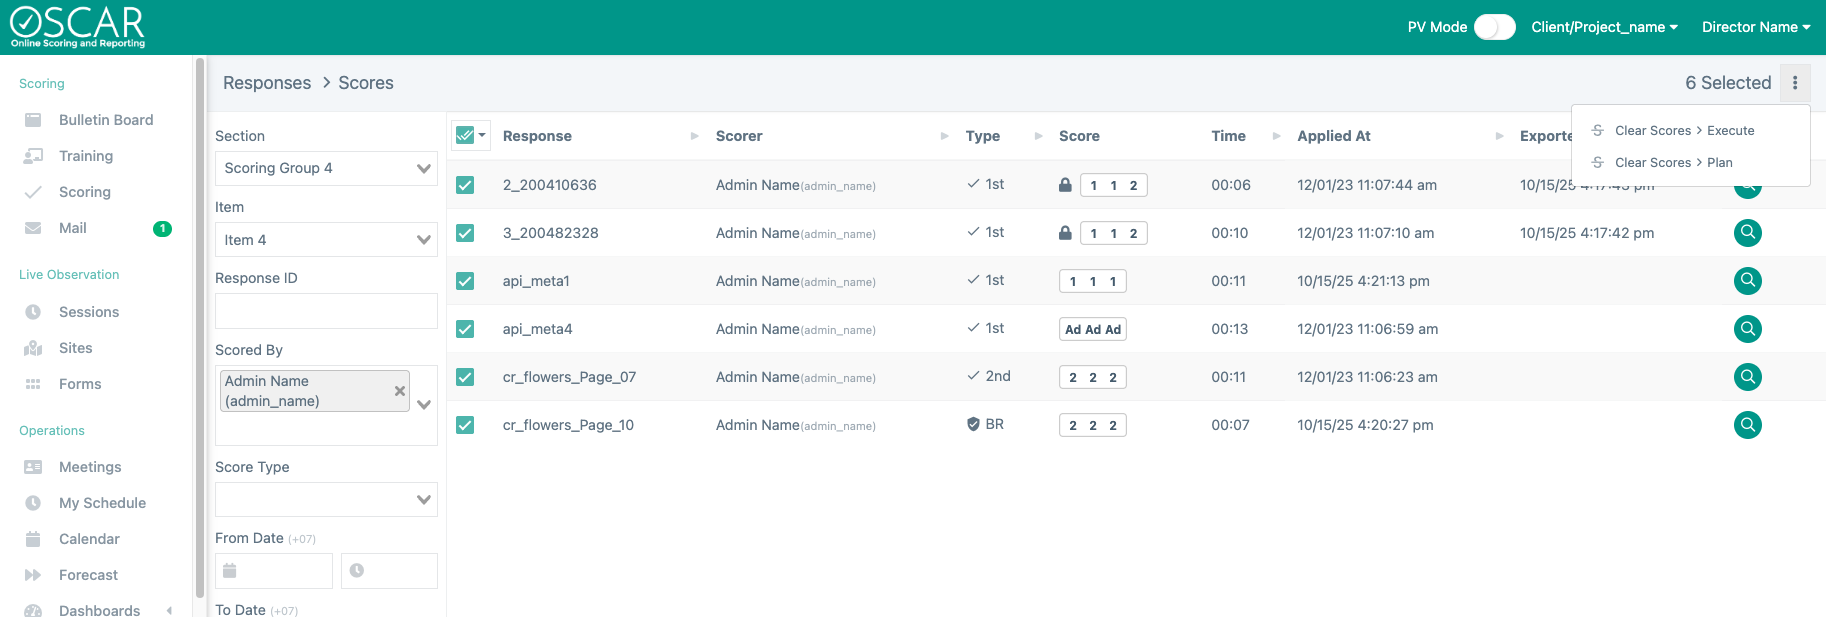This screenshot has height=617, width=1826.
Task: Remove Admin Name from Scored By filter
Action: point(400,391)
